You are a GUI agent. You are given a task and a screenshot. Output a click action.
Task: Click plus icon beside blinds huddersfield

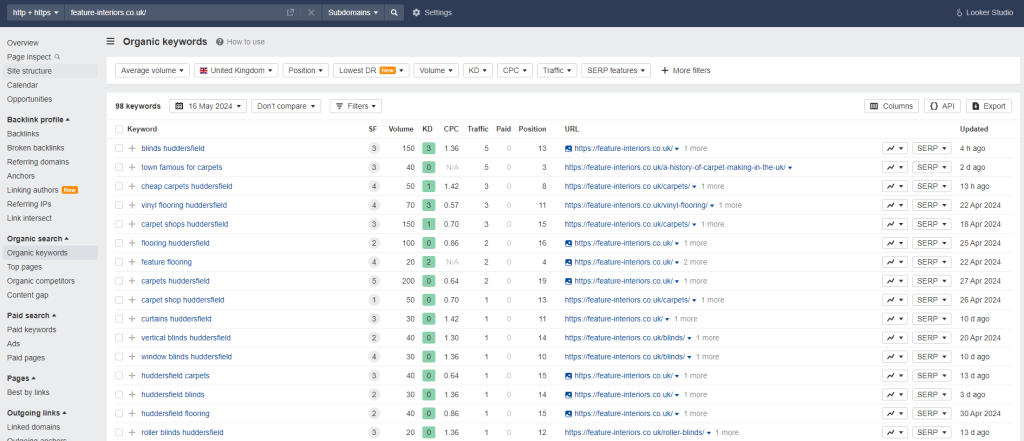coord(132,148)
